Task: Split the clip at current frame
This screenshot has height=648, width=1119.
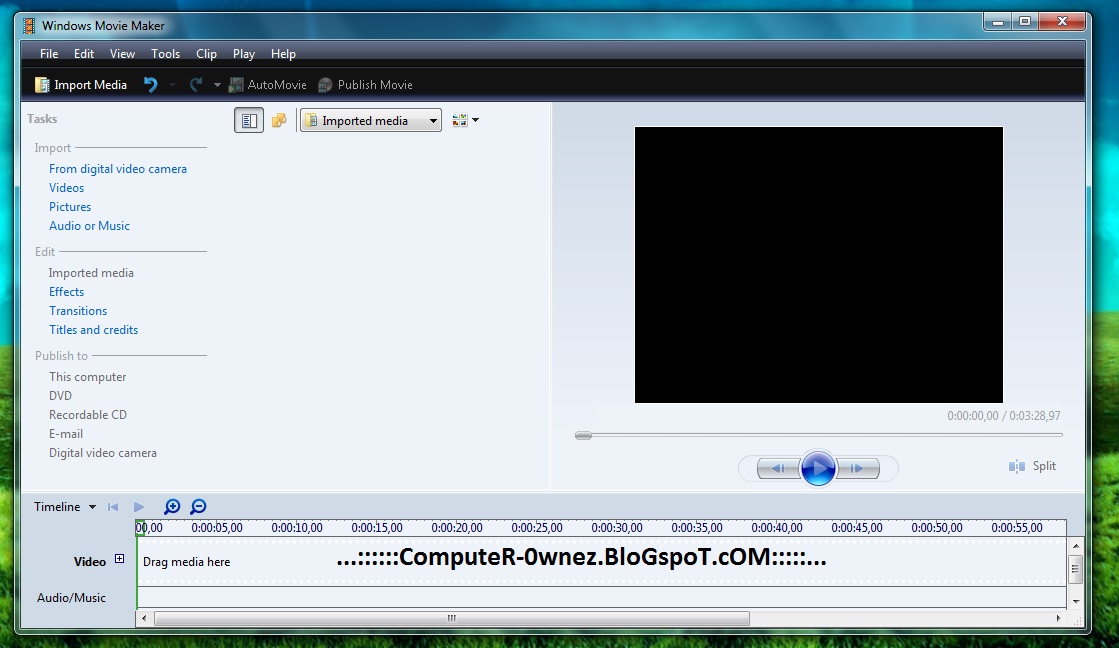Action: tap(1032, 466)
